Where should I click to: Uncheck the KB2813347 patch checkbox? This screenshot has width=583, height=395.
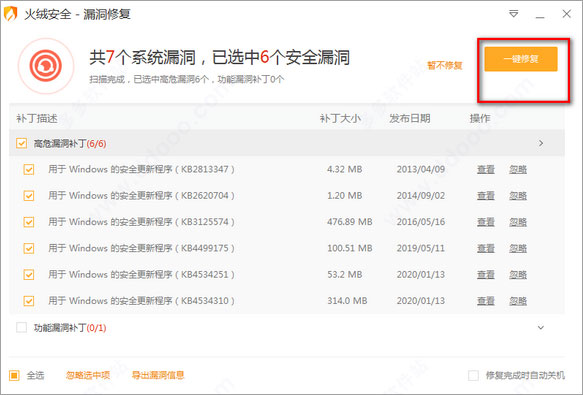(29, 170)
